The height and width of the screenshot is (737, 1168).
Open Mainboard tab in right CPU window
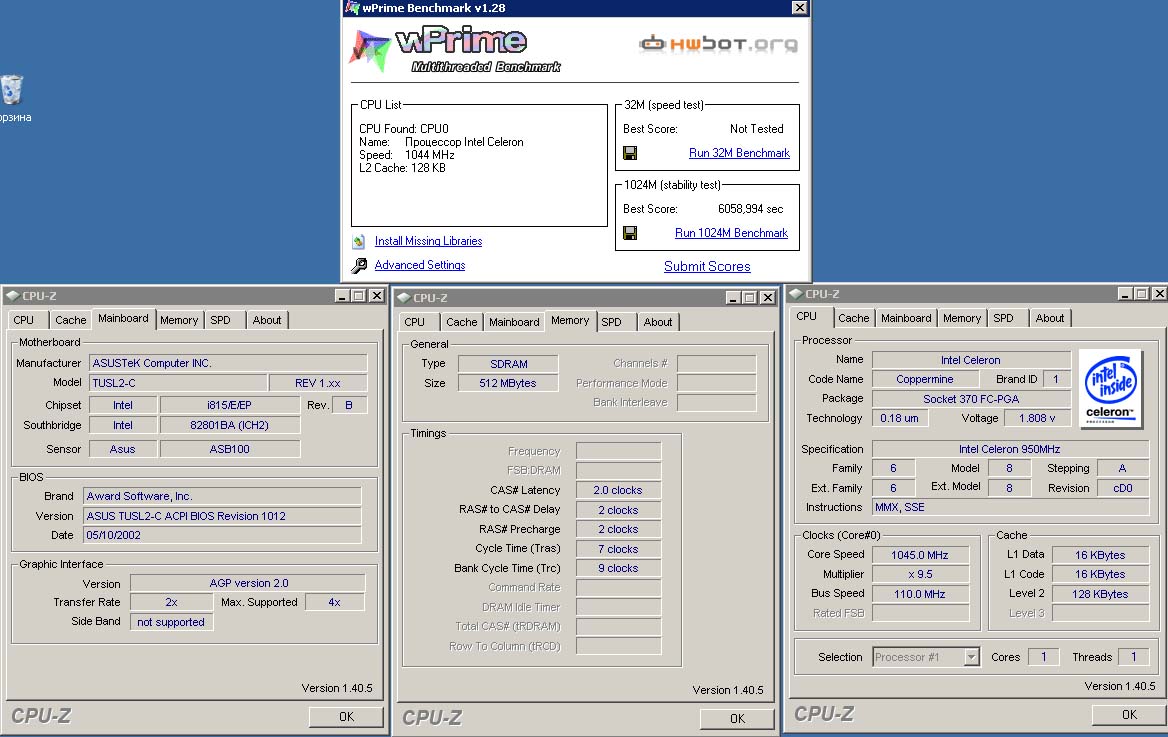tap(906, 318)
